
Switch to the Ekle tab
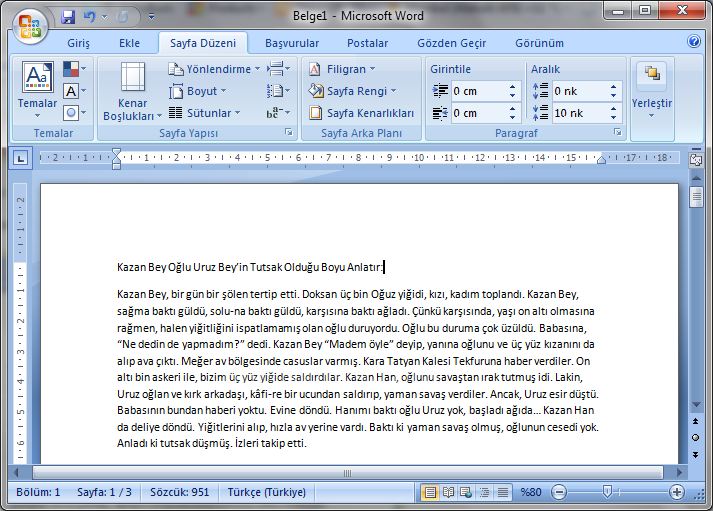click(129, 43)
